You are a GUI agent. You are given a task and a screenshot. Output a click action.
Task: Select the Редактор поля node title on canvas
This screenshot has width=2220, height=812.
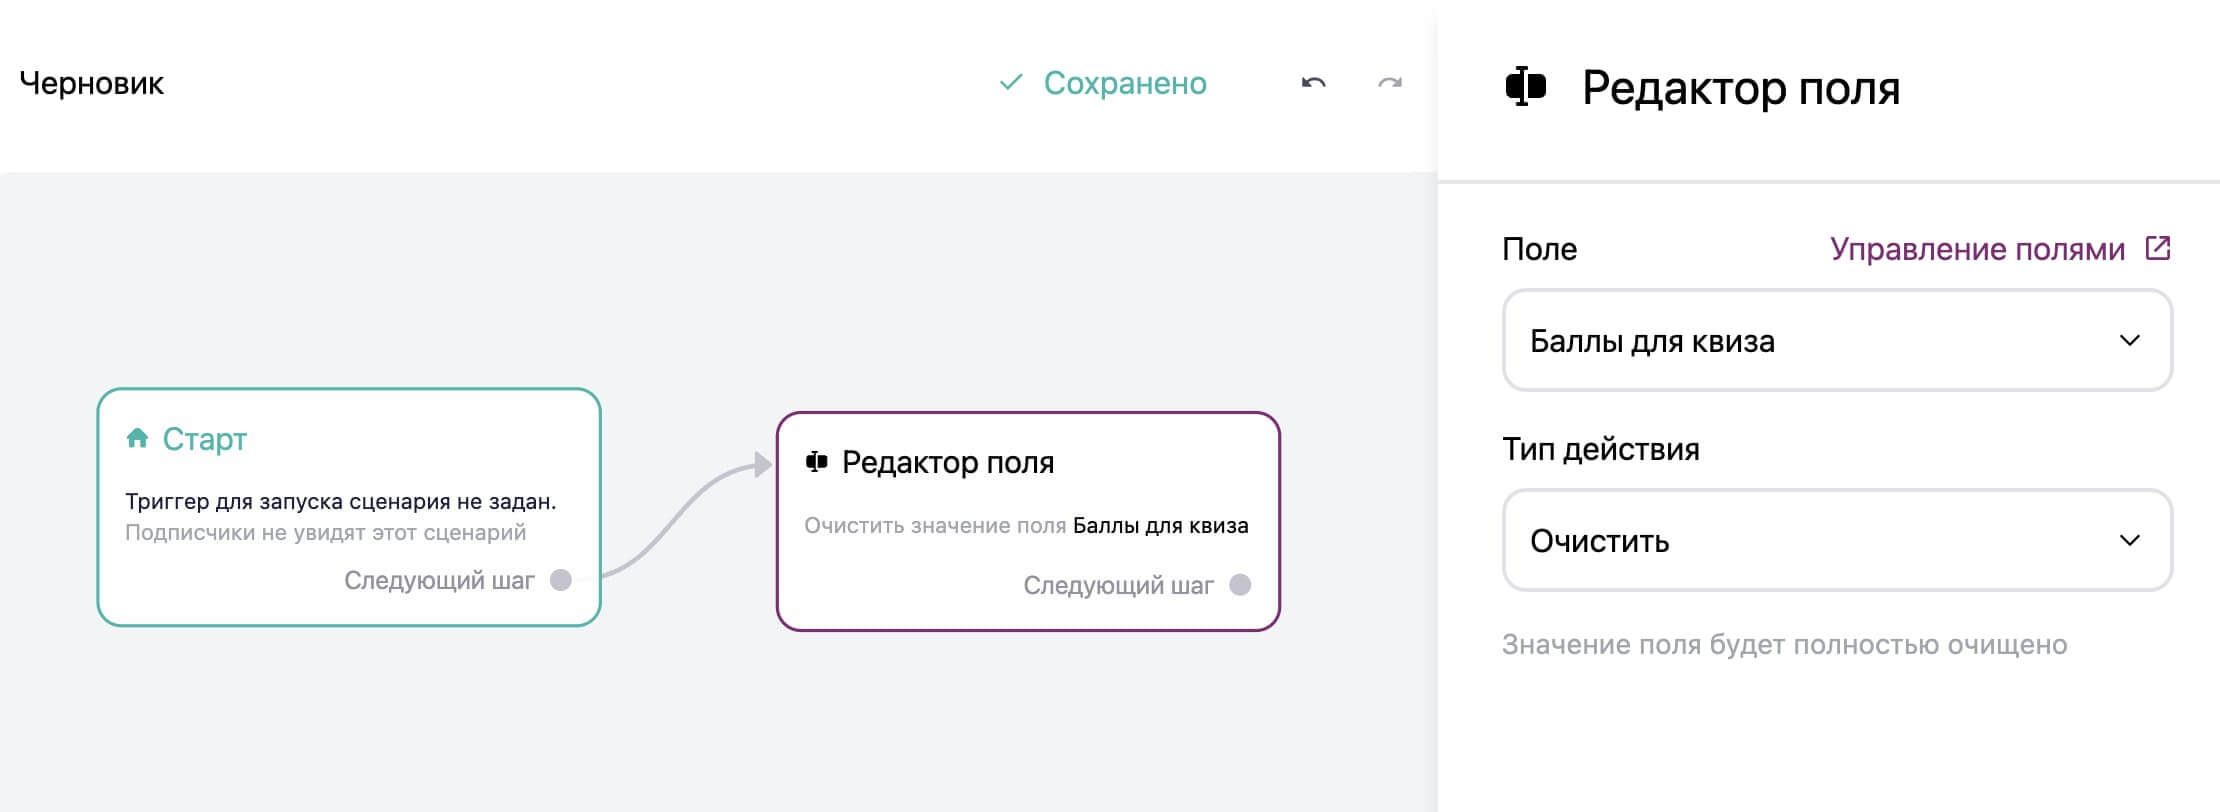tap(948, 462)
